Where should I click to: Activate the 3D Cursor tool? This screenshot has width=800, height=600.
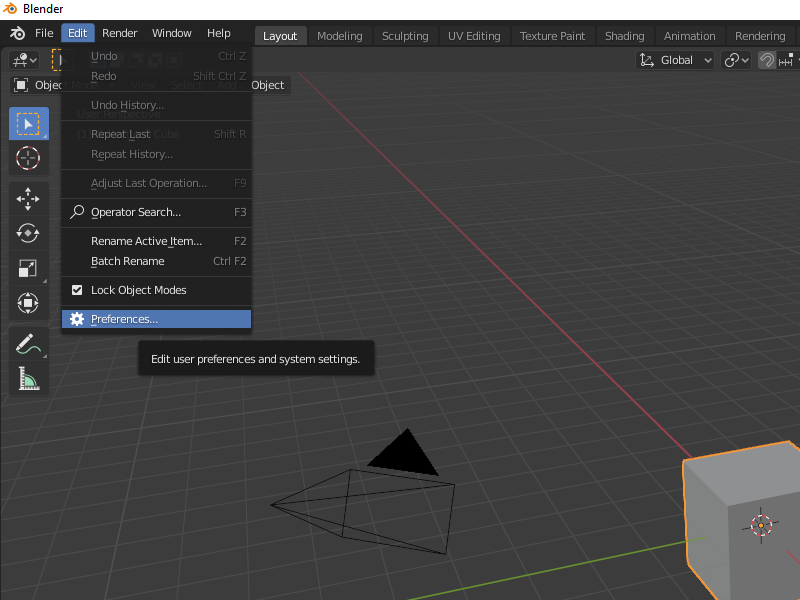click(29, 158)
